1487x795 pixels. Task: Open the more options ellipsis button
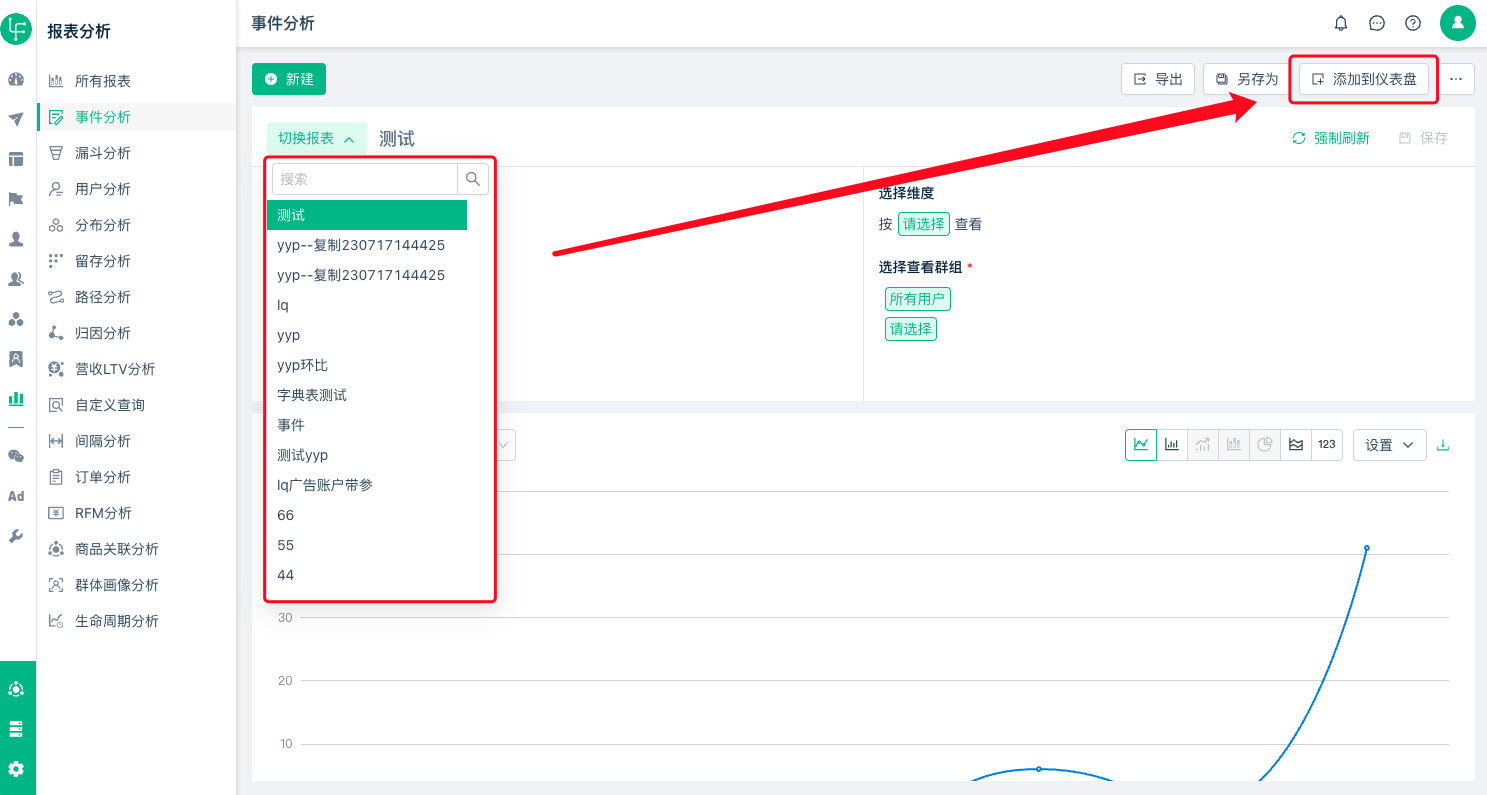click(x=1456, y=79)
